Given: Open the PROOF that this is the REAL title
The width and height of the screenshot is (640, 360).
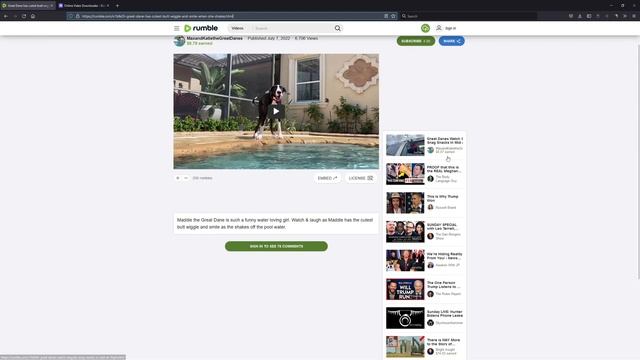Looking at the screenshot, I should pyautogui.click(x=444, y=169).
